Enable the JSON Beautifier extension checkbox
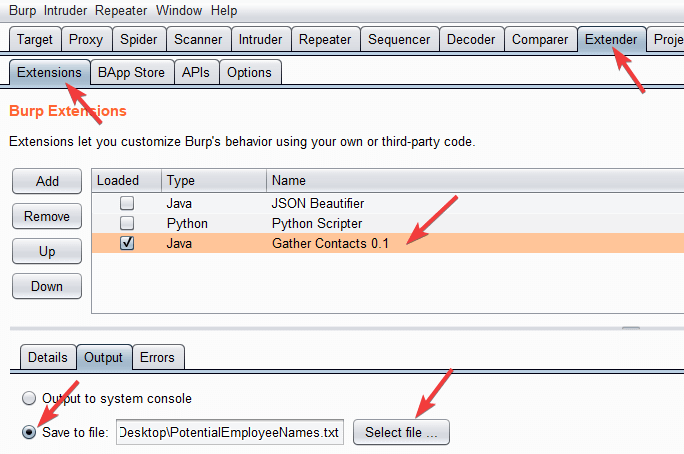Viewport: 684px width, 454px height. click(x=127, y=203)
